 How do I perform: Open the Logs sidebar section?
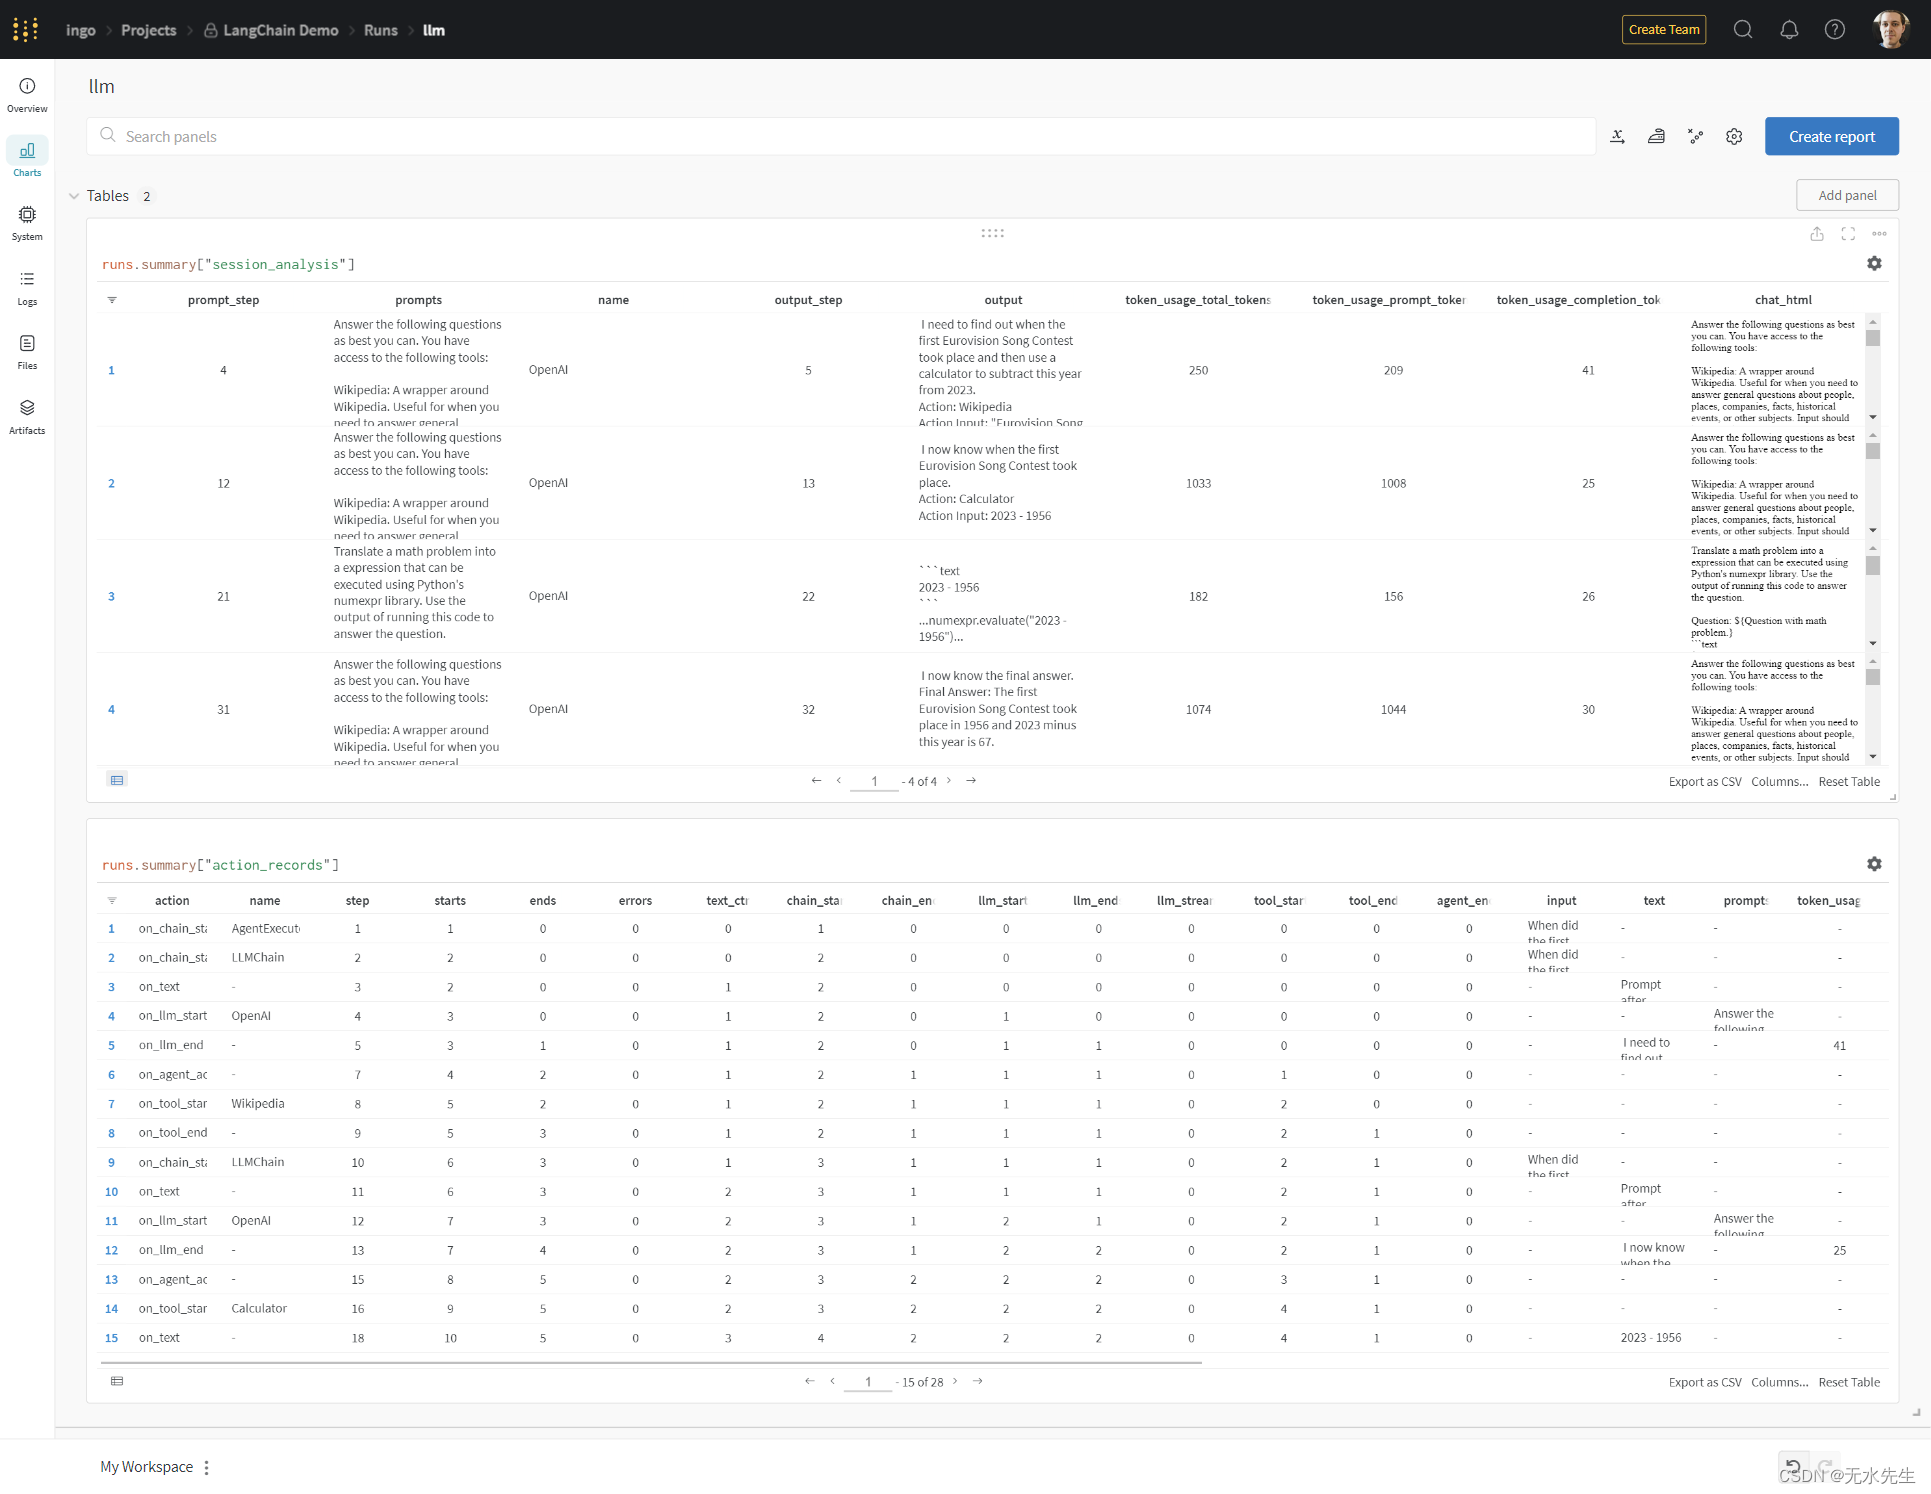tap(27, 288)
